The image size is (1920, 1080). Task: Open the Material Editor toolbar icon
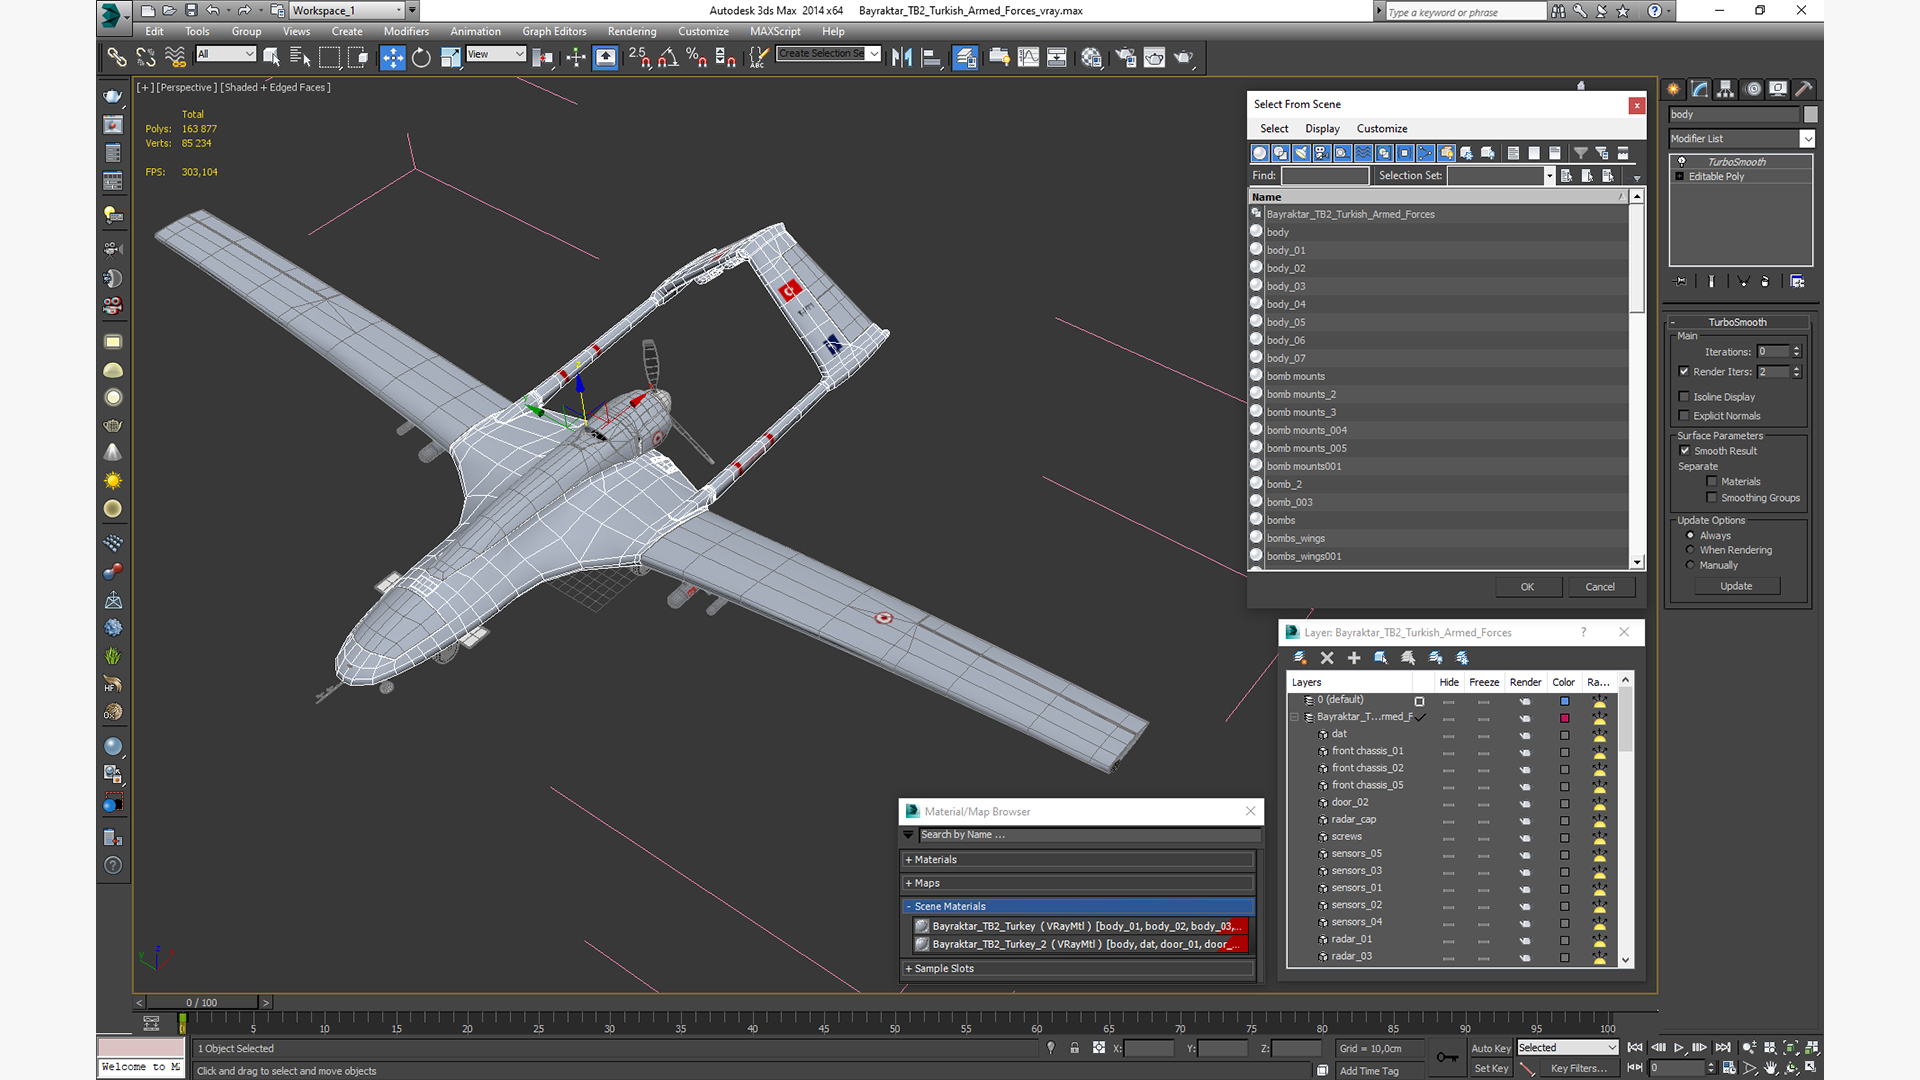(x=1091, y=57)
